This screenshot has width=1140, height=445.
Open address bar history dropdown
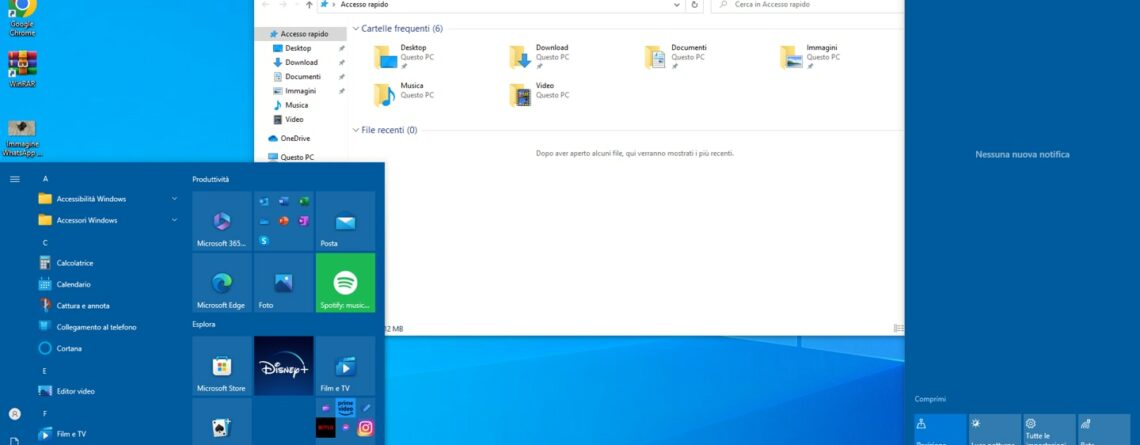(x=677, y=5)
